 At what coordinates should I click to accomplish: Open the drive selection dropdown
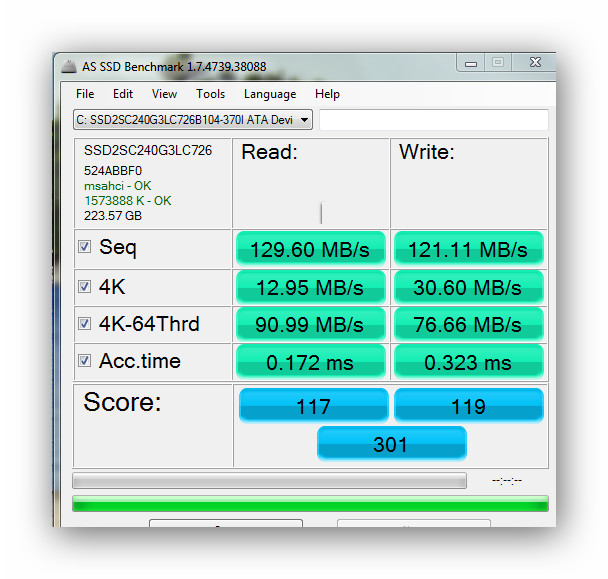coord(193,120)
